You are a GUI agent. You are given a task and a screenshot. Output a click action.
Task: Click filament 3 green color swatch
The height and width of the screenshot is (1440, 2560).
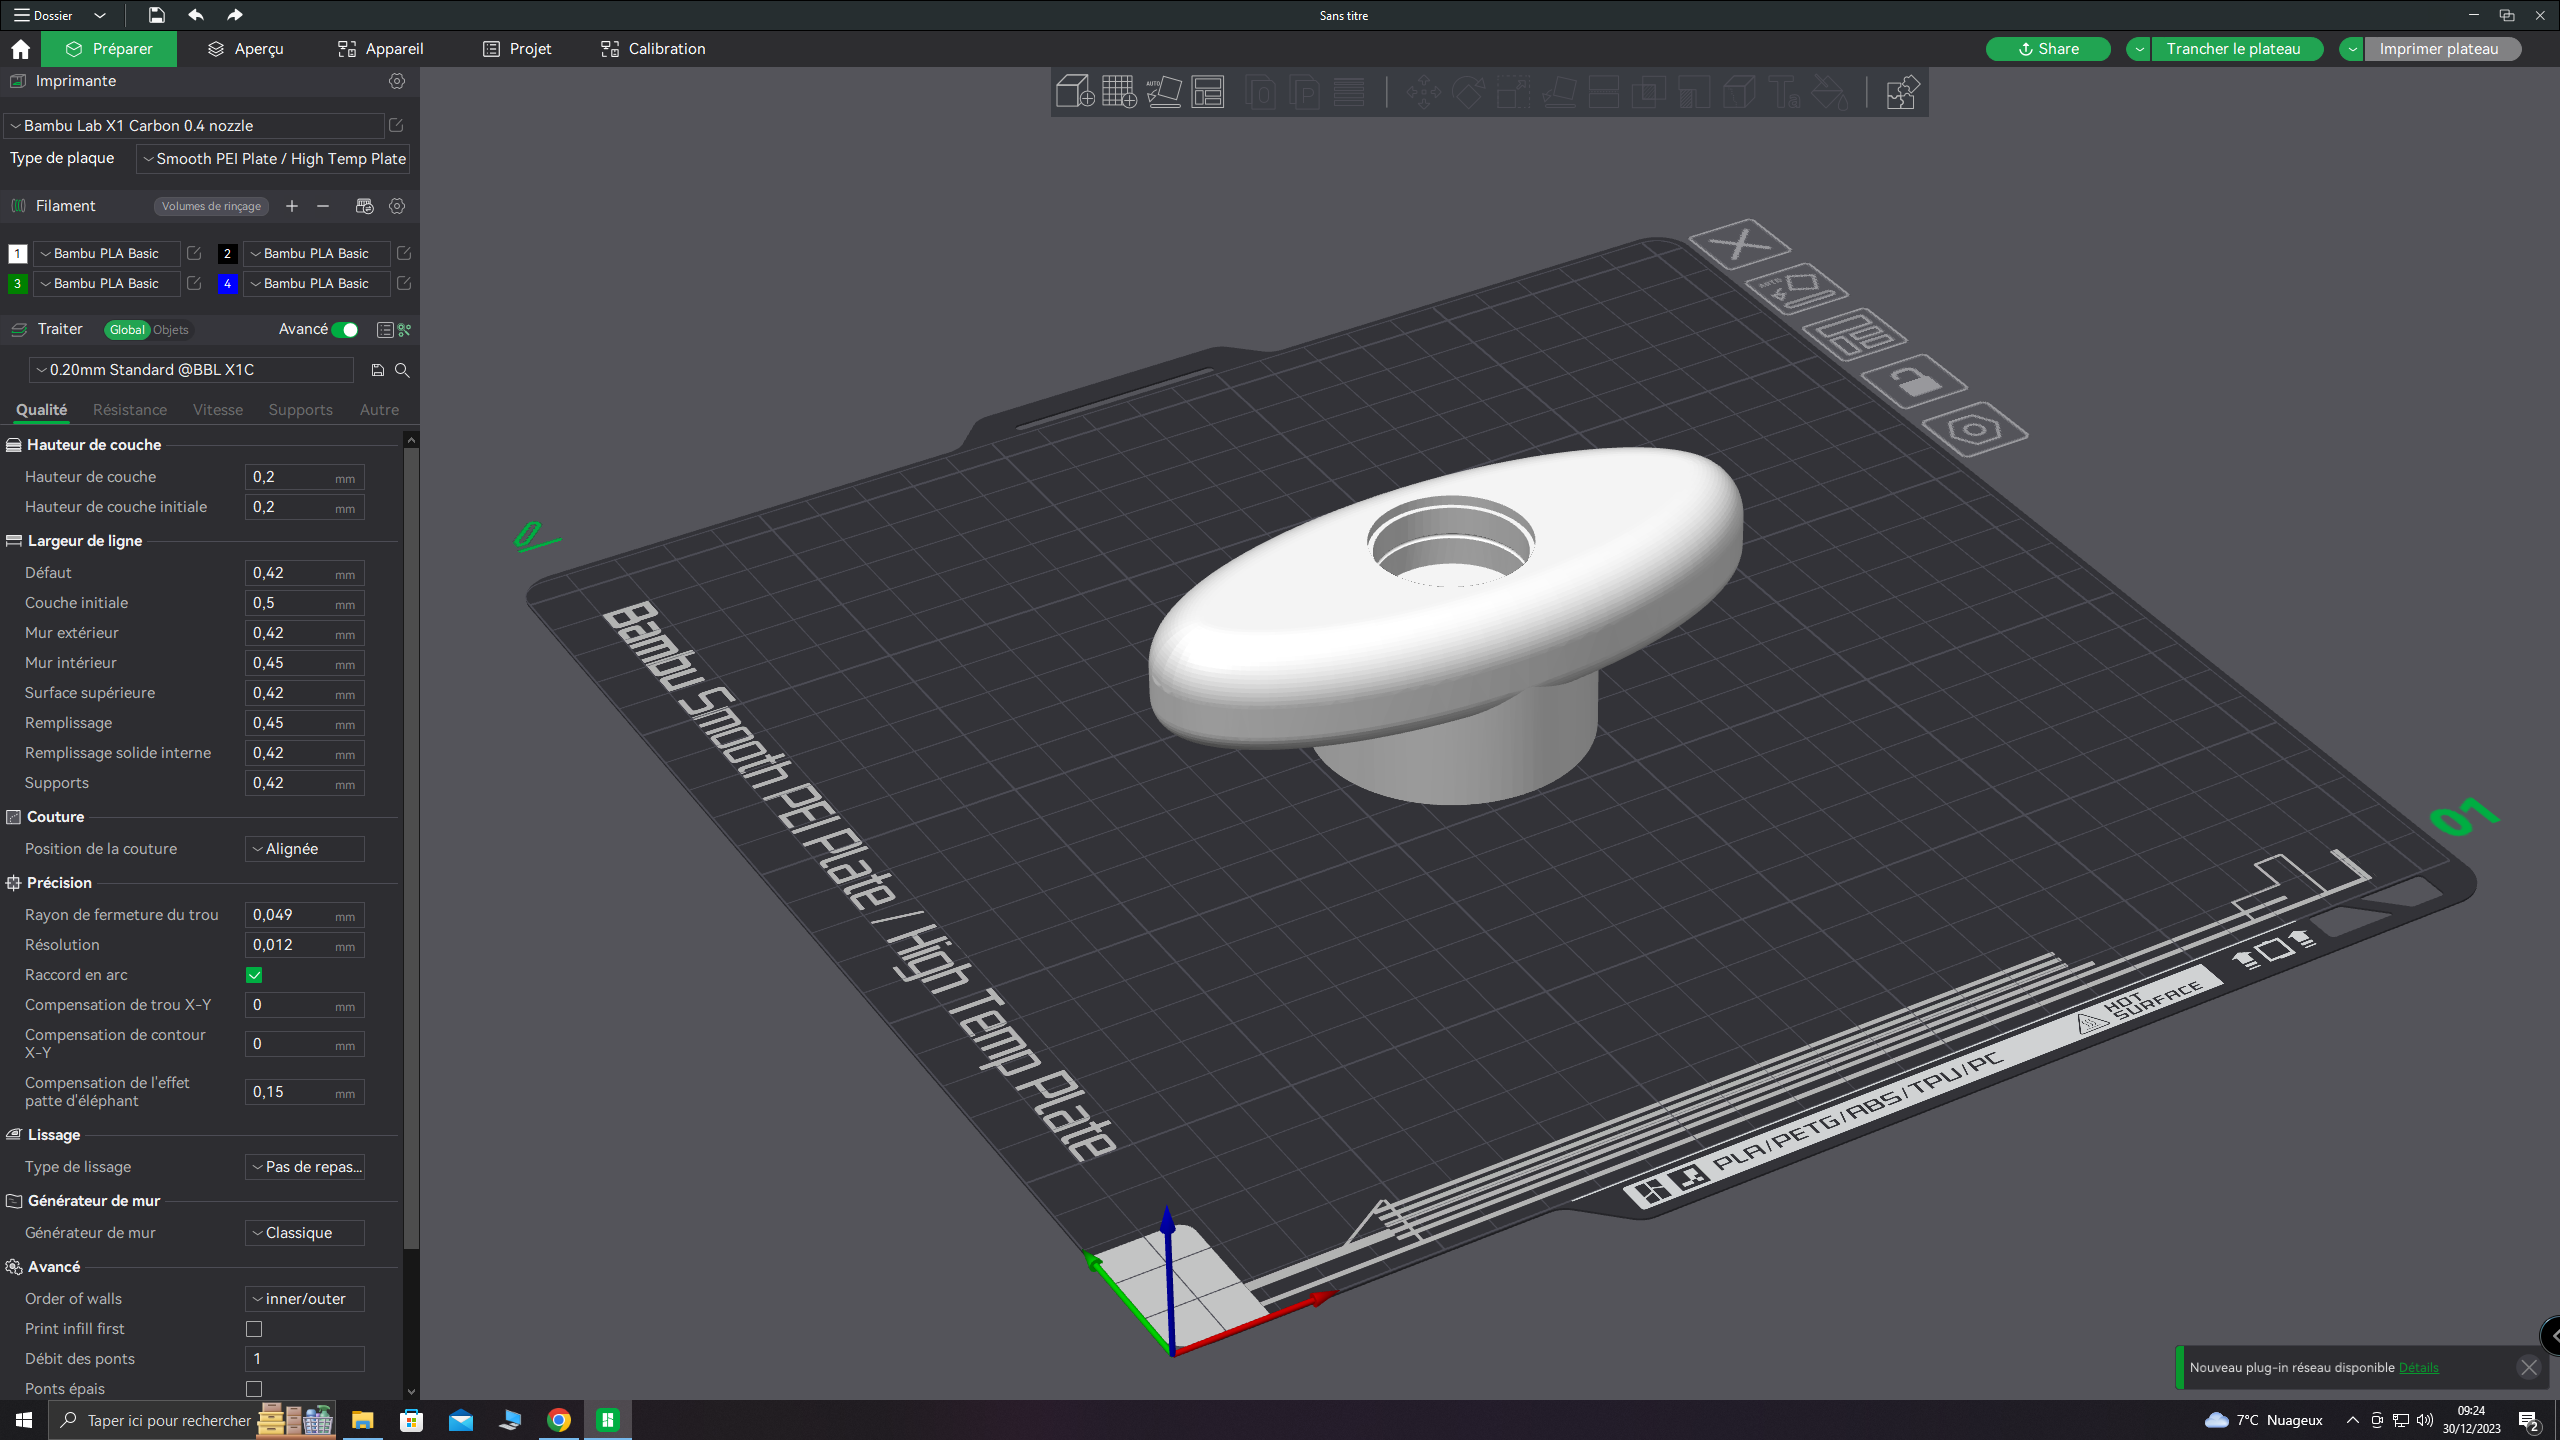tap(17, 284)
